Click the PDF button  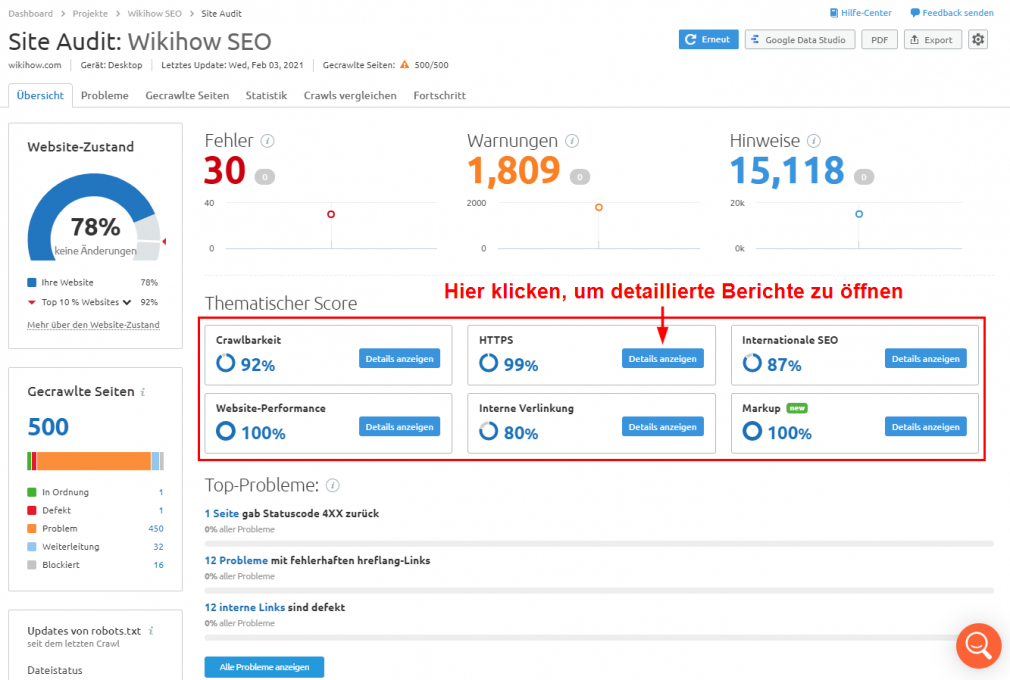[879, 39]
